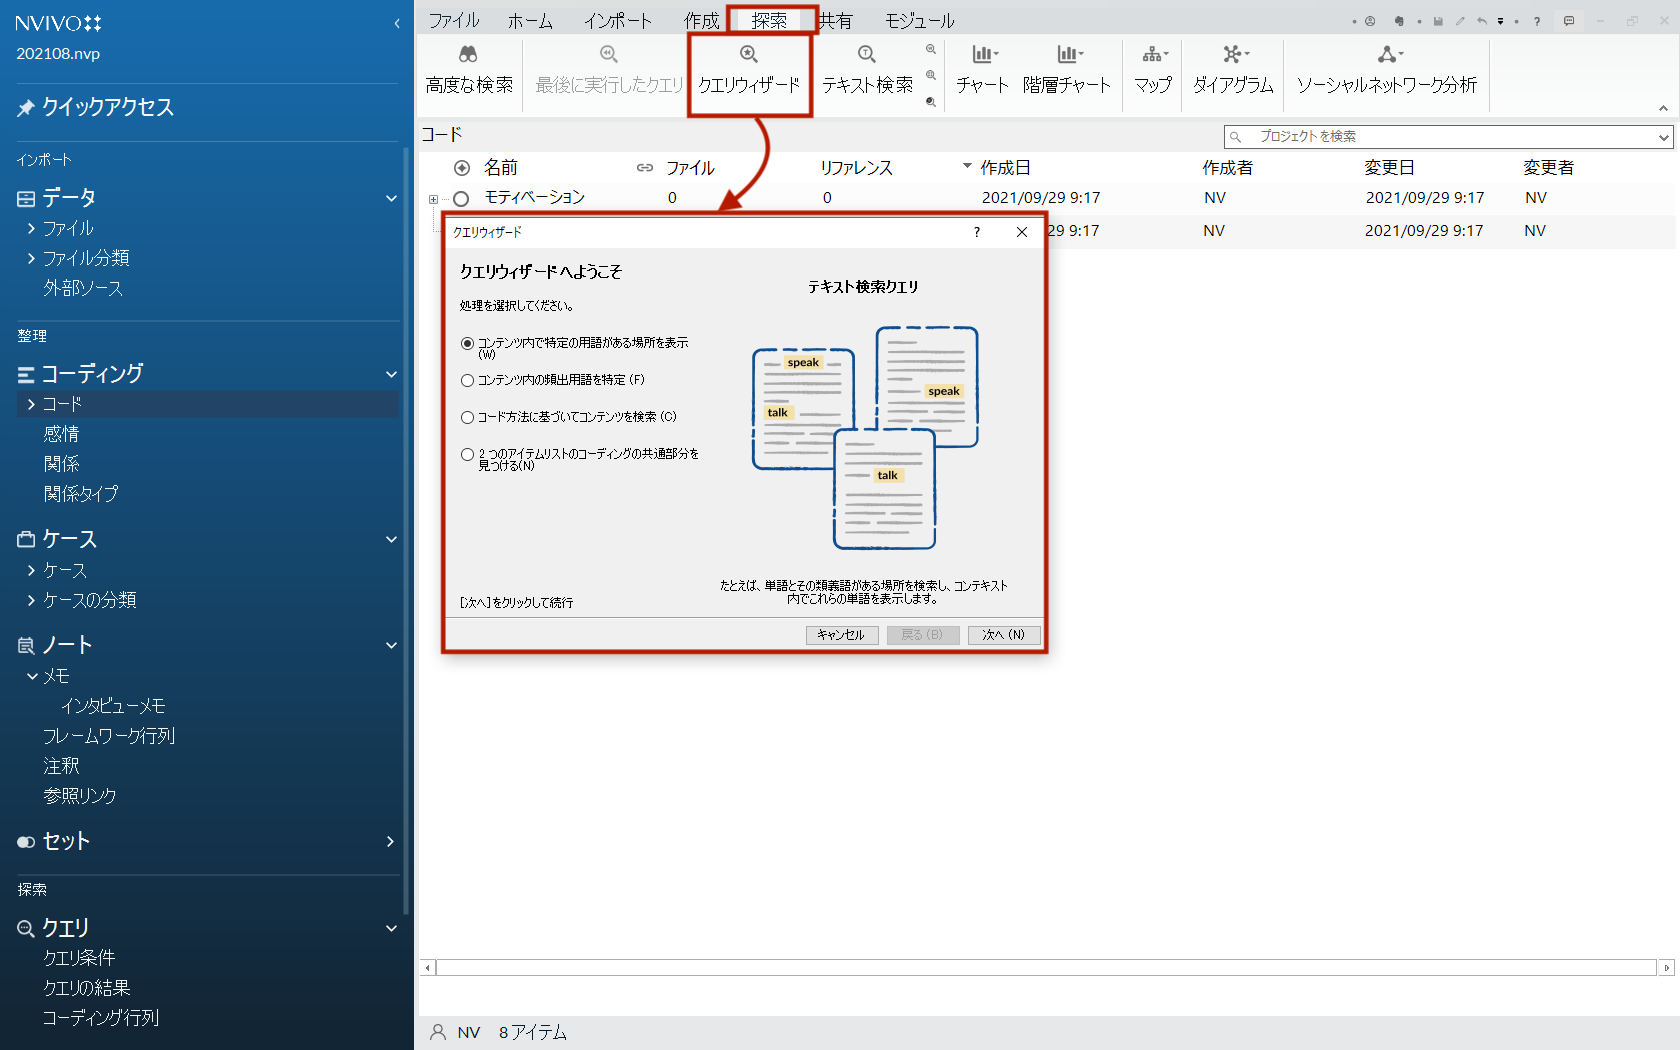This screenshot has width=1680, height=1050.
Task: Click the クイックアクセス pin icon
Action: tap(26, 108)
